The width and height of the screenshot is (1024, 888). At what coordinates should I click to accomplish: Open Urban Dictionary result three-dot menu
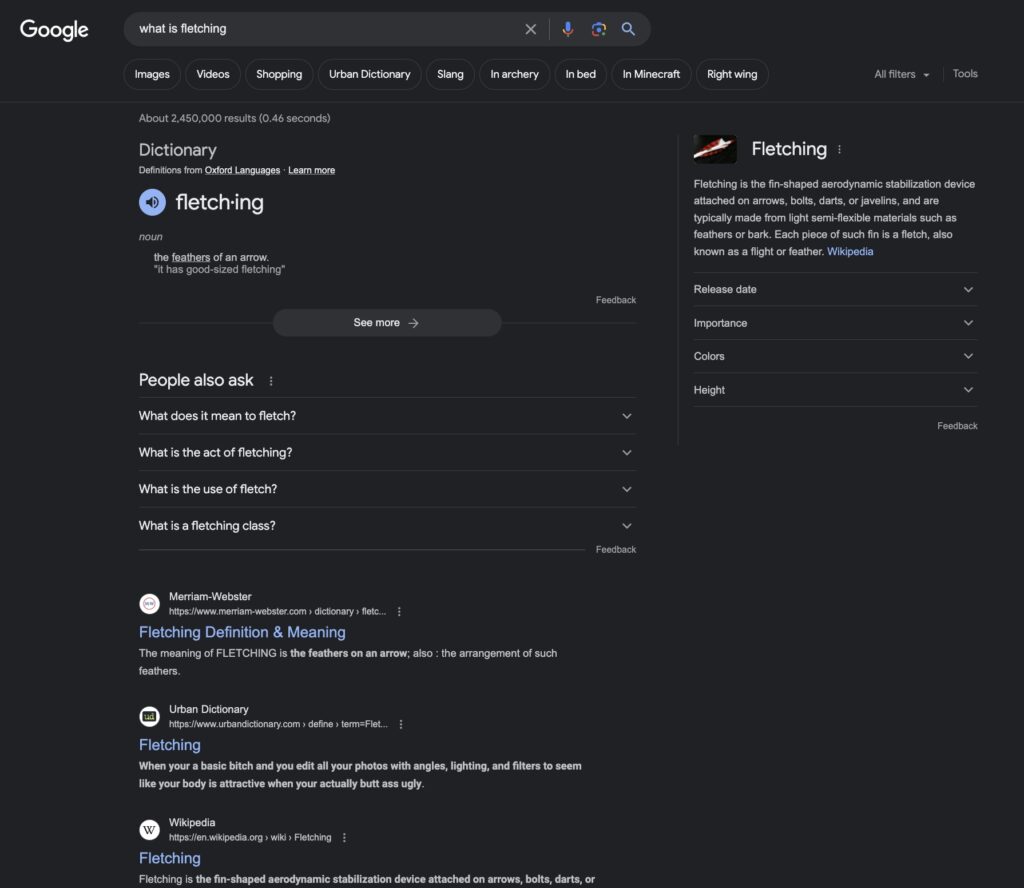(x=401, y=724)
